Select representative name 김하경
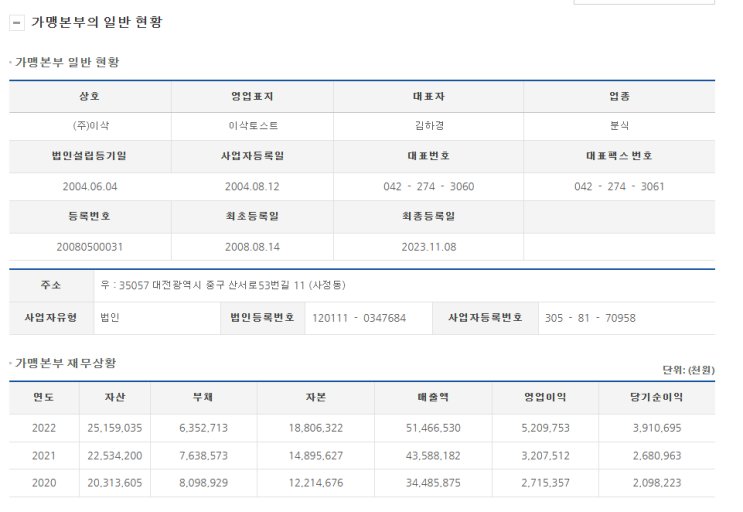The width and height of the screenshot is (743, 512). [x=429, y=126]
